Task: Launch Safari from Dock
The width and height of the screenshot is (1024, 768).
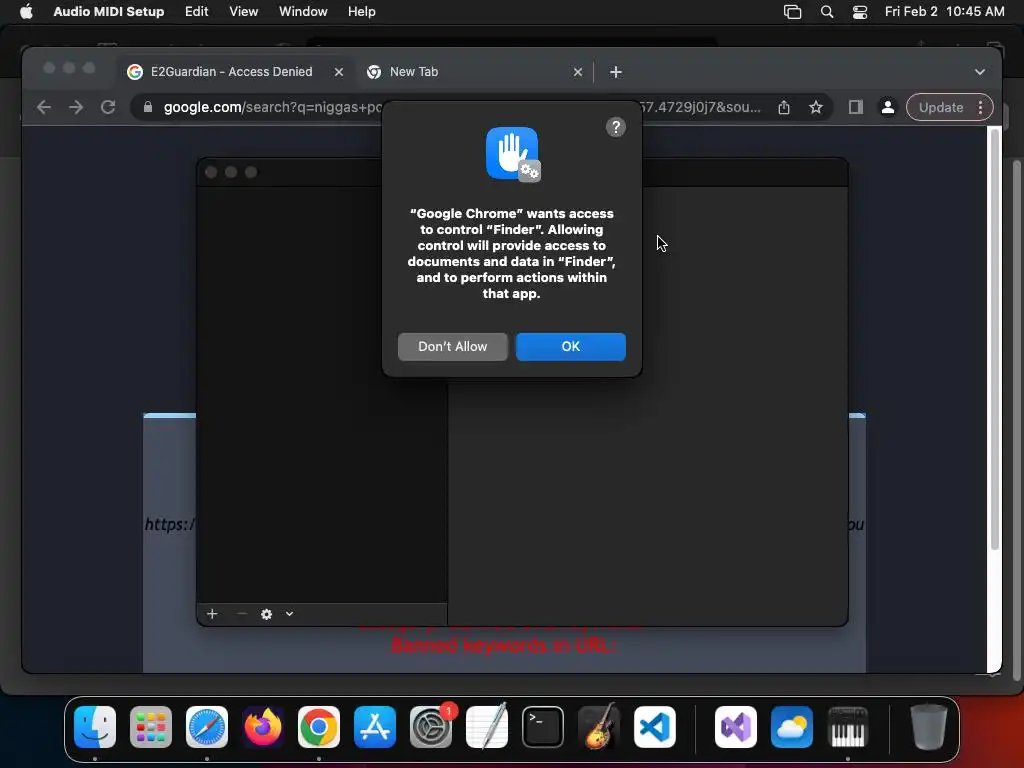Action: 207,727
